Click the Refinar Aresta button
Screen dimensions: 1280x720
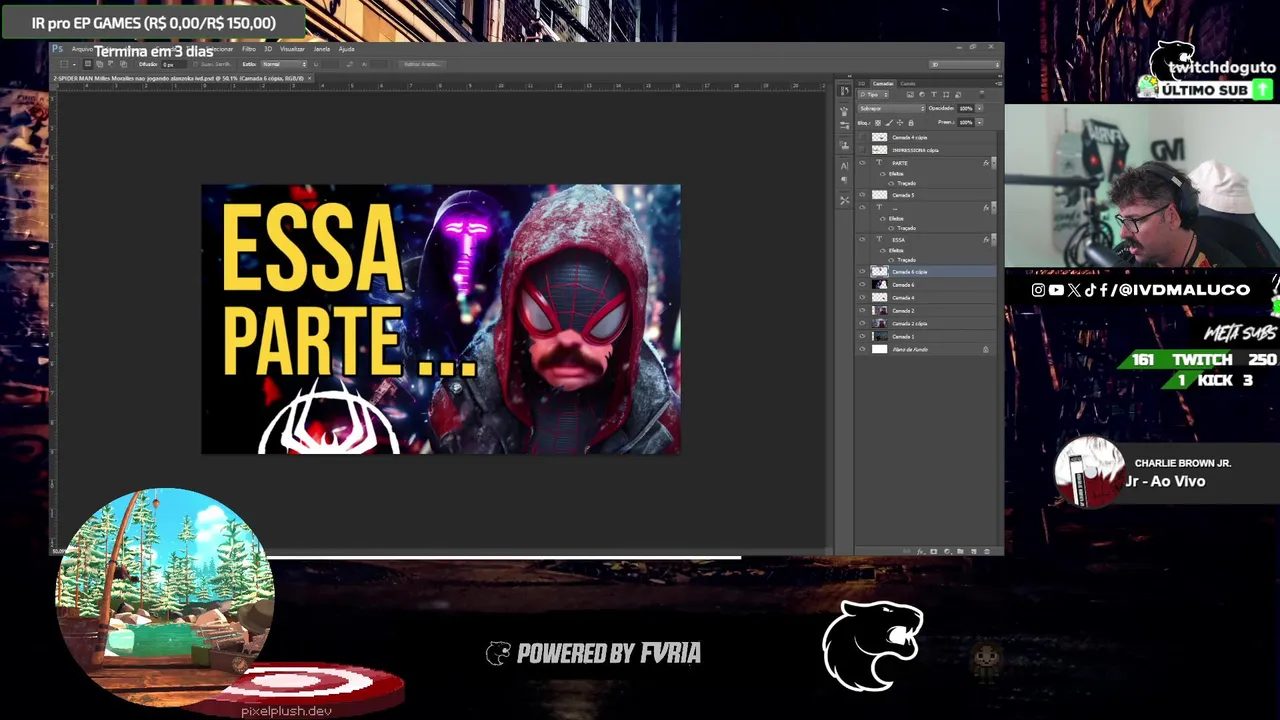click(x=420, y=64)
